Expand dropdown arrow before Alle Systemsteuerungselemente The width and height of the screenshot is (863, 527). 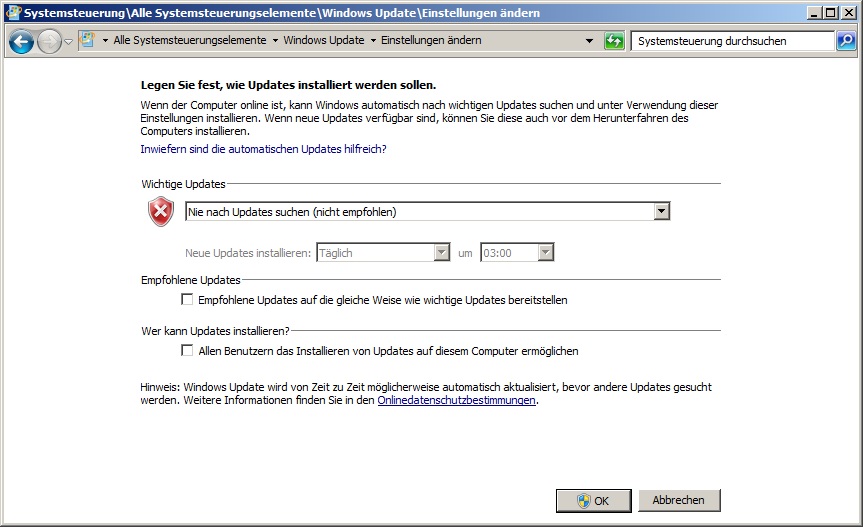105,40
